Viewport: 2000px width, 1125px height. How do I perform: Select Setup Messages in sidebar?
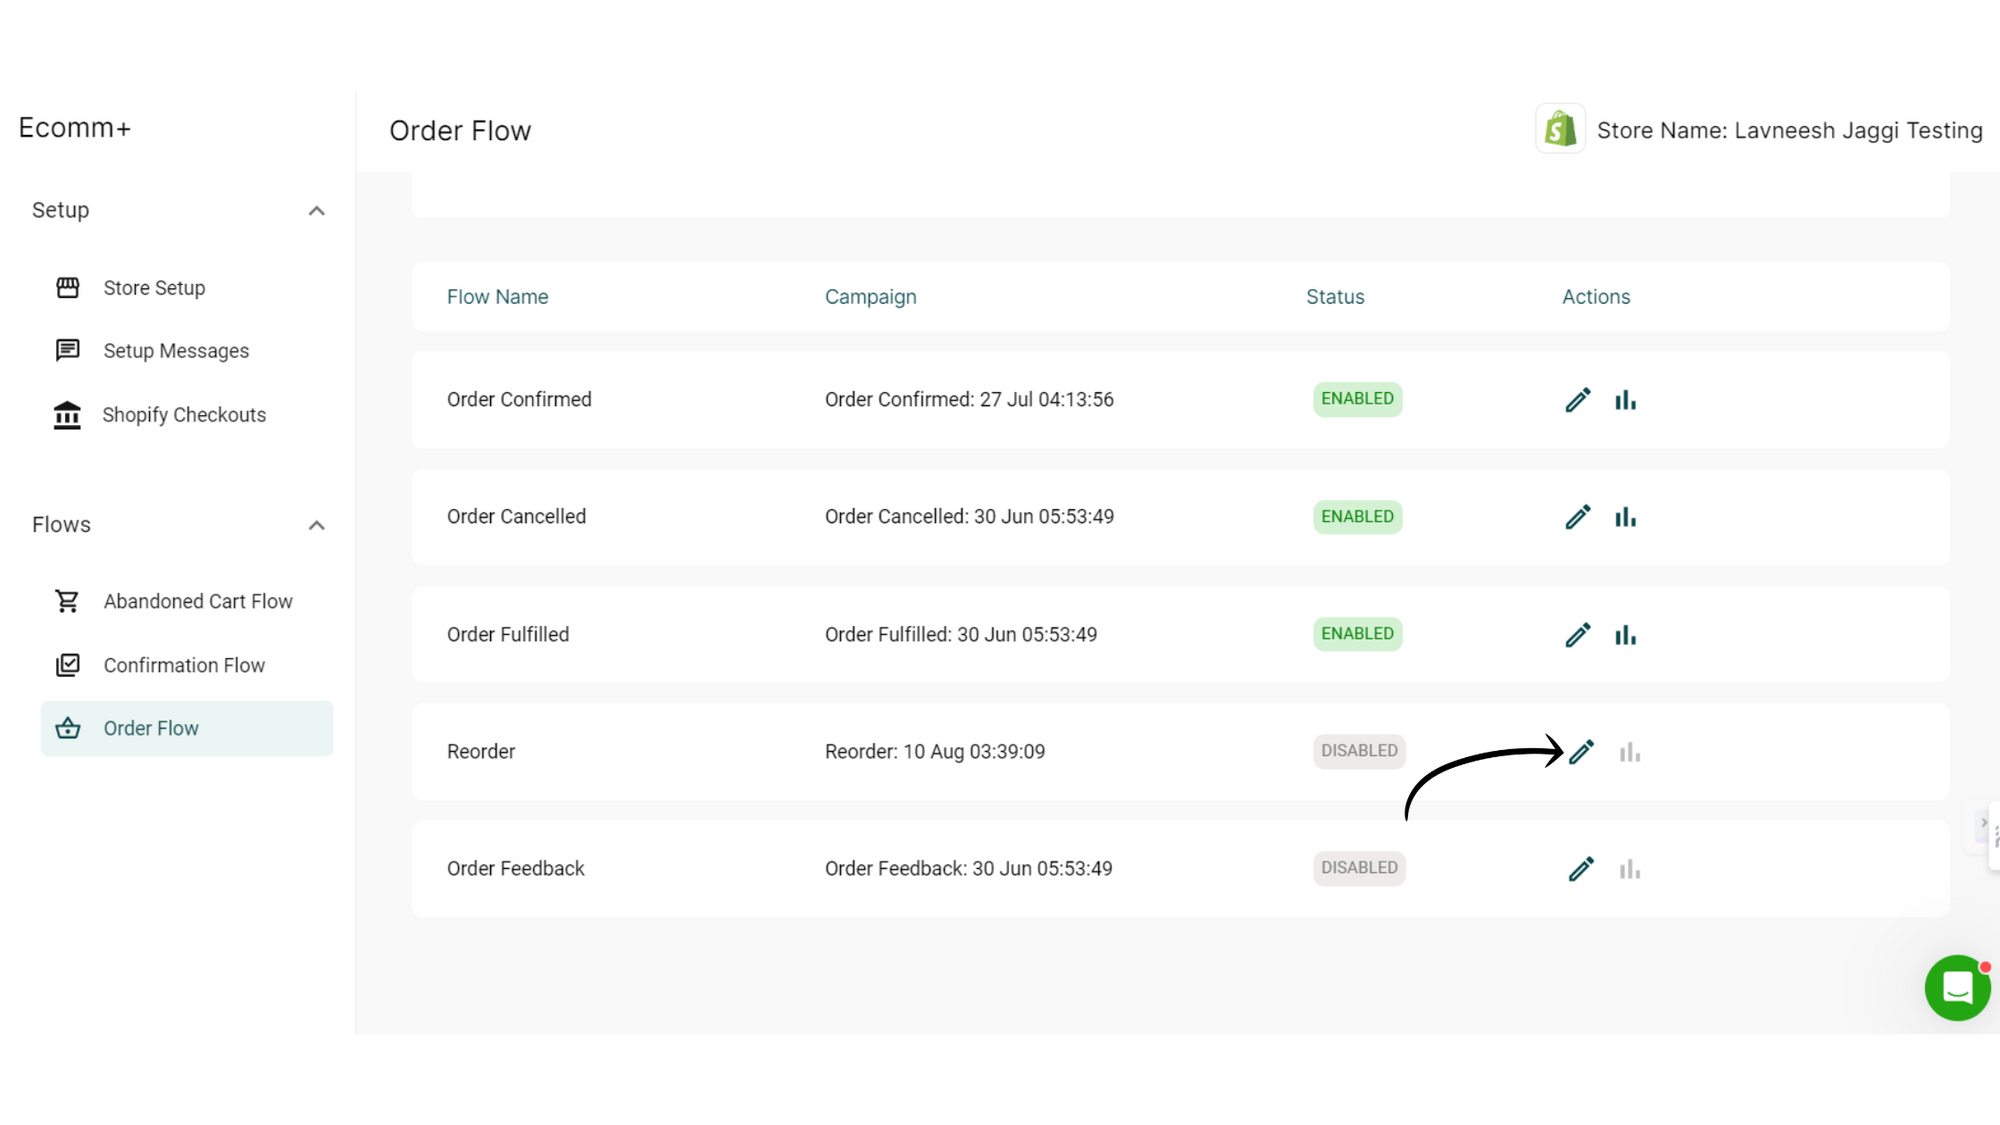(x=175, y=350)
